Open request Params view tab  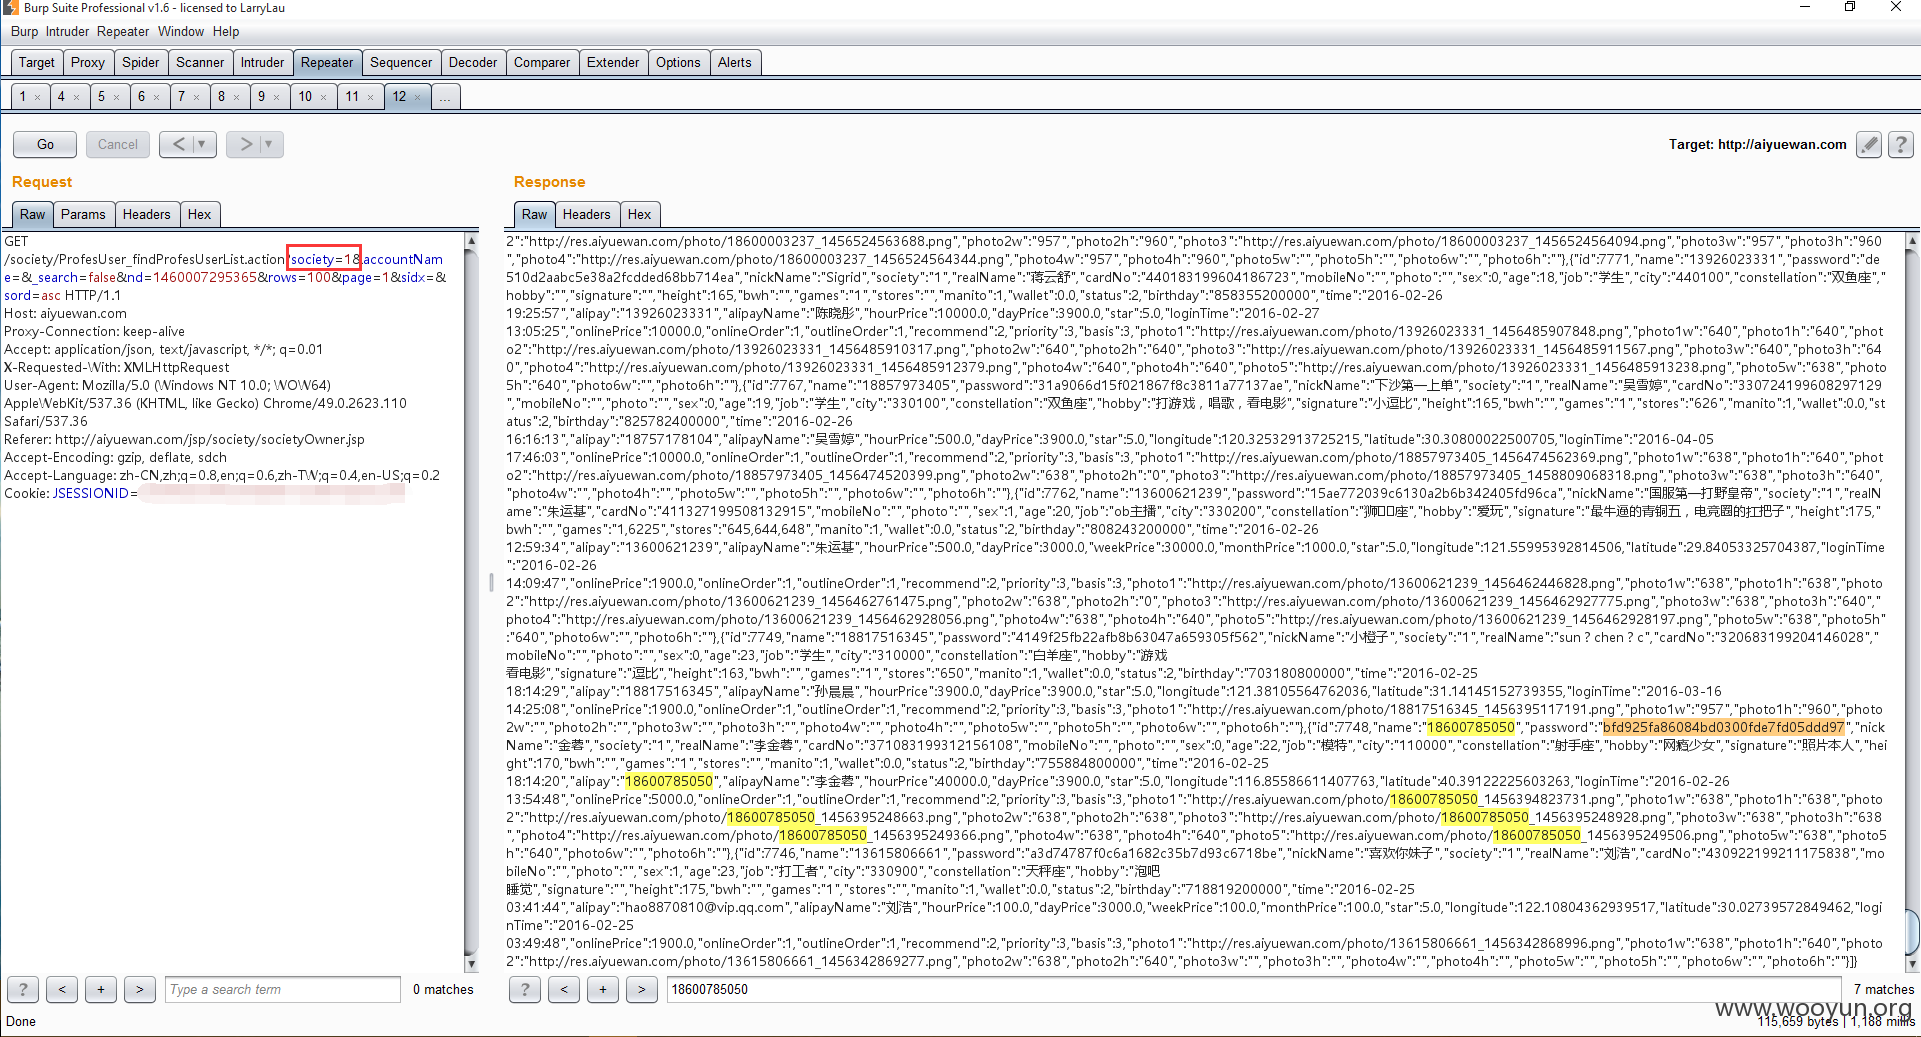[x=83, y=214]
